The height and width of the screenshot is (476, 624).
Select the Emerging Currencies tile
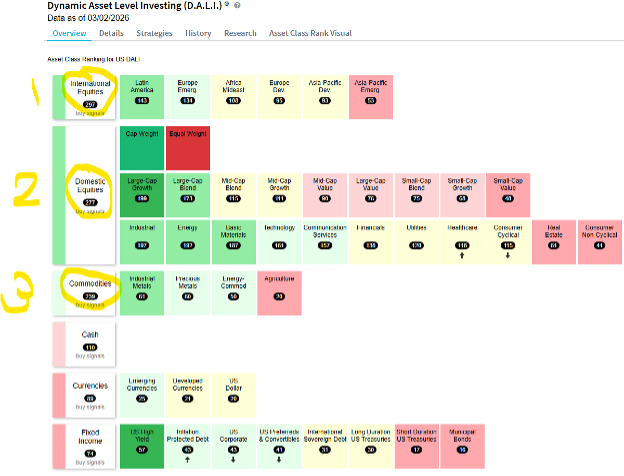tap(141, 391)
